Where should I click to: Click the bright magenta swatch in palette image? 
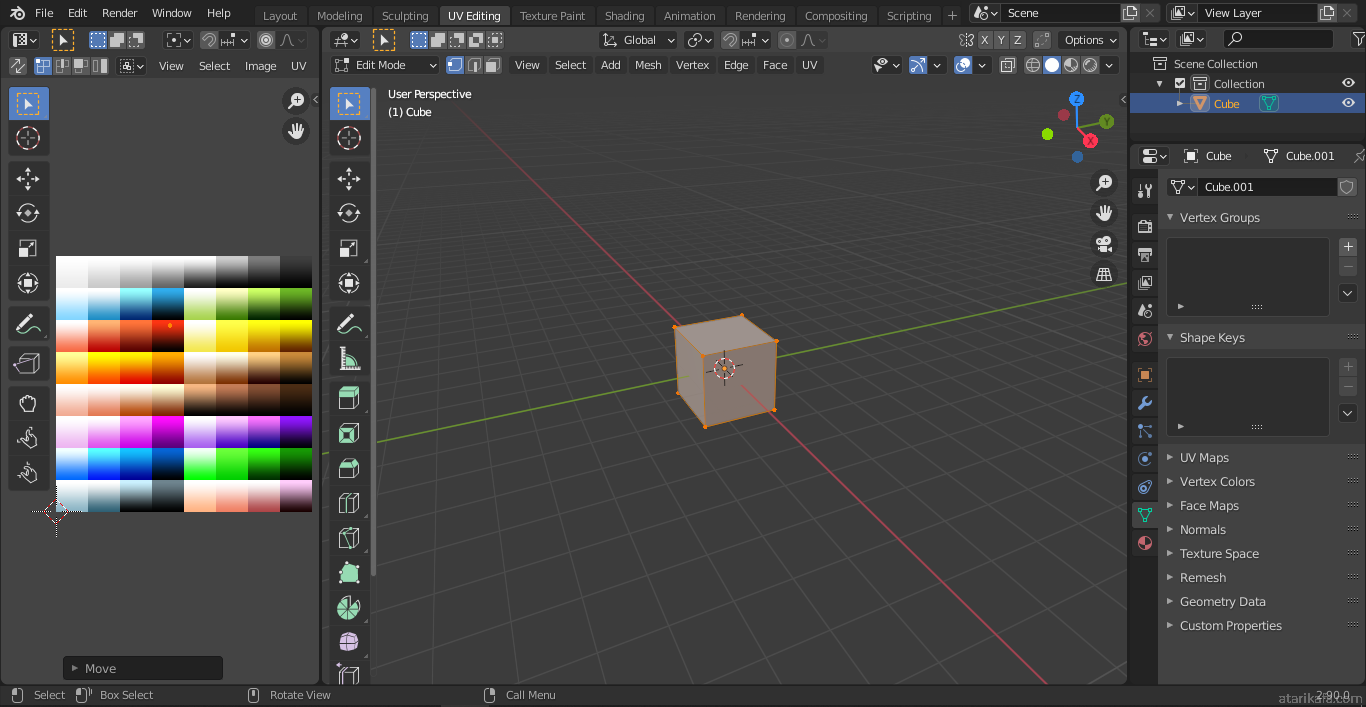168,432
